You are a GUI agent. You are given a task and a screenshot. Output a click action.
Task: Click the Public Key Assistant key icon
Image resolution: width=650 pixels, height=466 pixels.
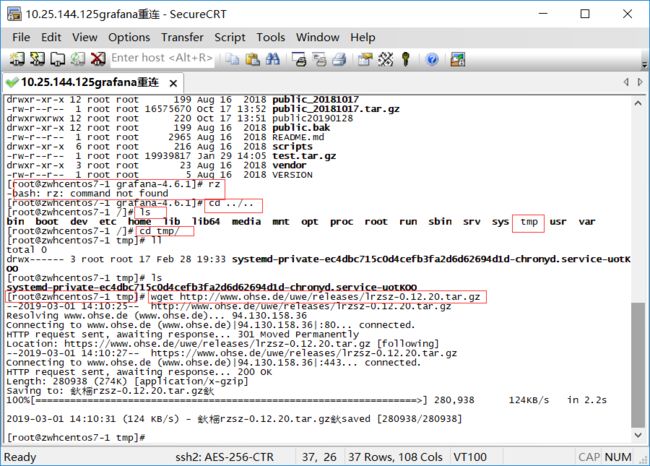tap(406, 59)
